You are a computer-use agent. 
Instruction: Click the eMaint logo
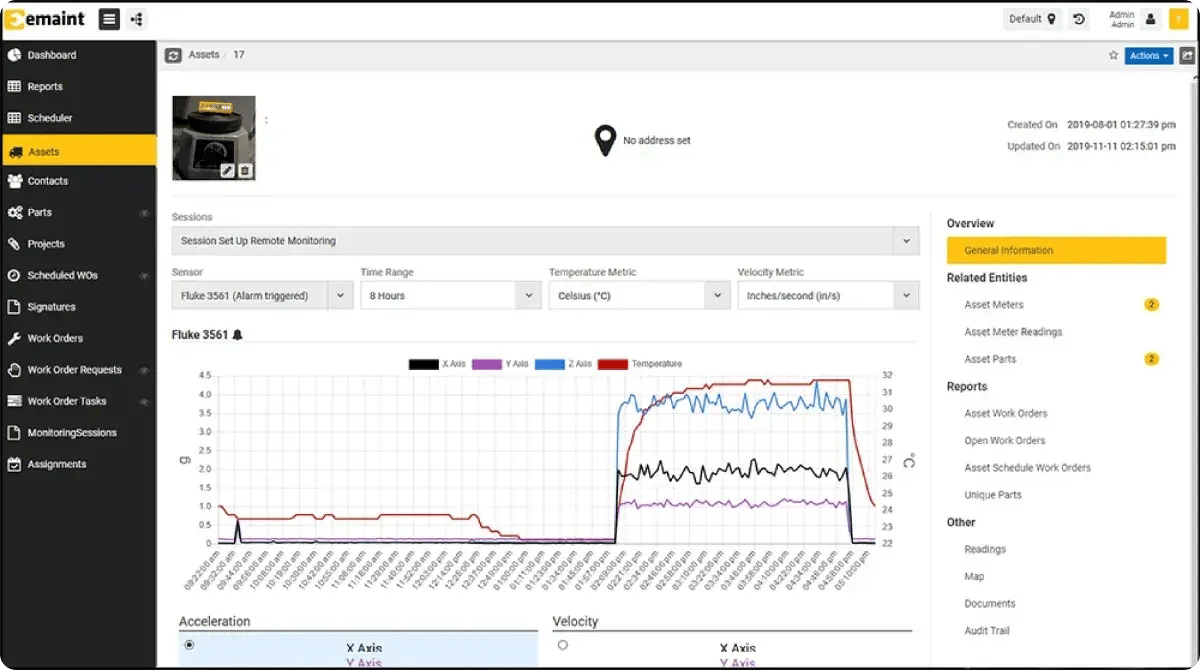(44, 19)
